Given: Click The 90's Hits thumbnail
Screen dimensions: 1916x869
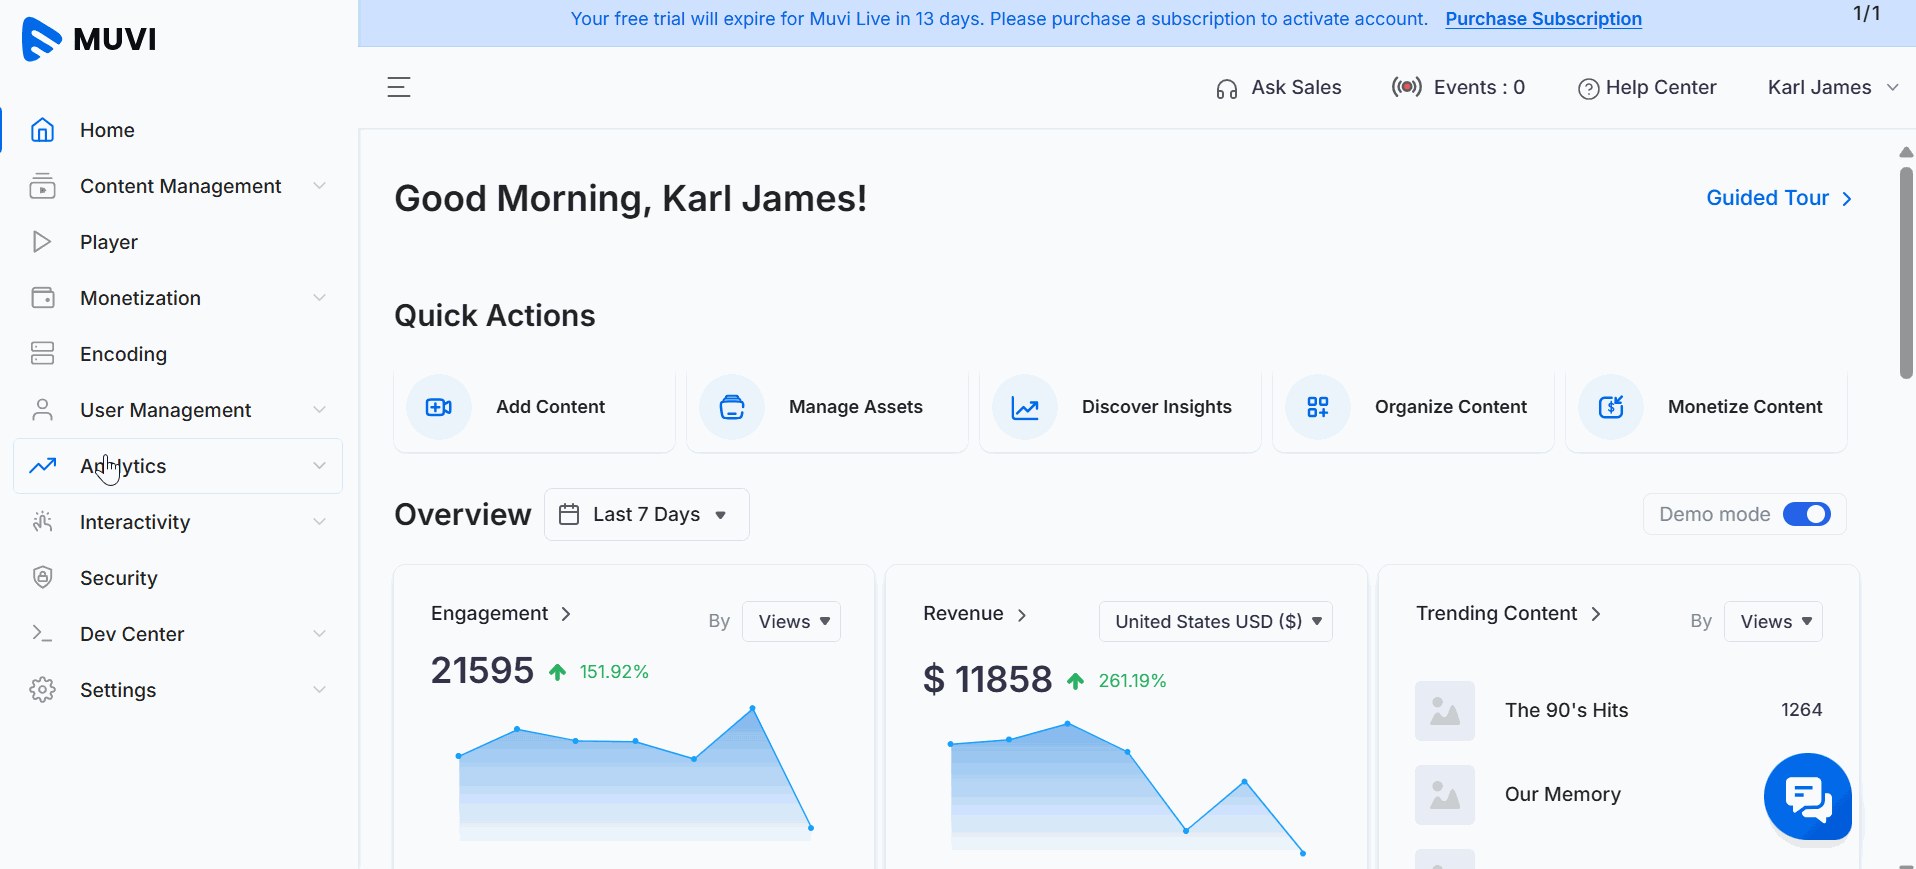Looking at the screenshot, I should pyautogui.click(x=1445, y=711).
